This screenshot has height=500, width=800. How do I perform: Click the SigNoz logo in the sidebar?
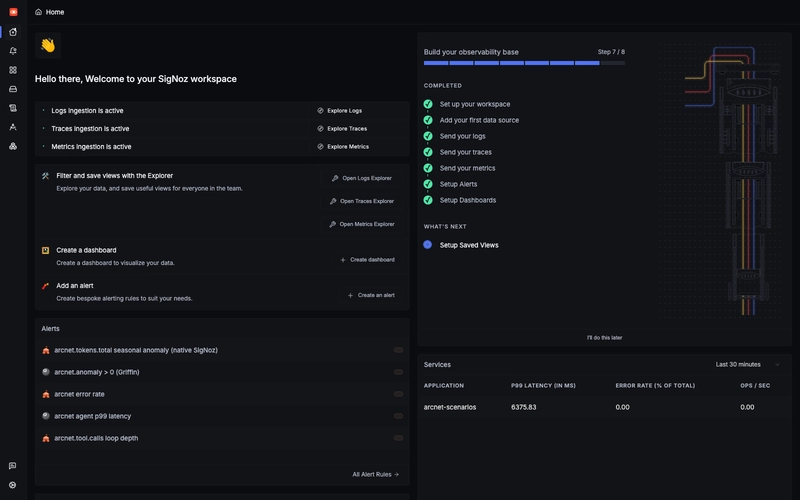click(13, 12)
